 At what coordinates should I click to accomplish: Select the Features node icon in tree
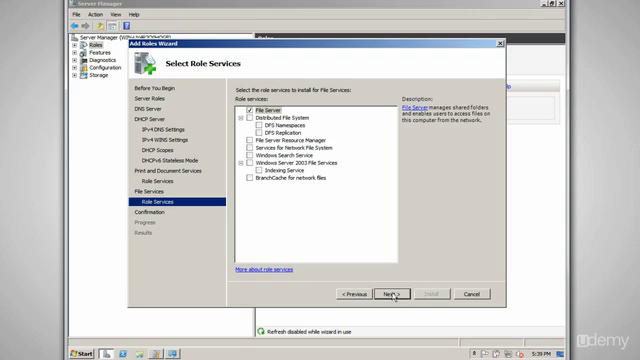coord(84,53)
